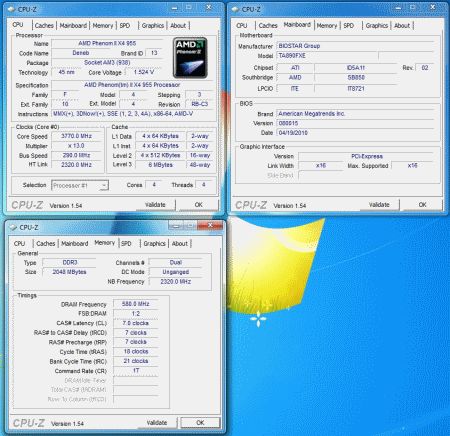Select the CPU tab in the Memory window

(x=19, y=244)
